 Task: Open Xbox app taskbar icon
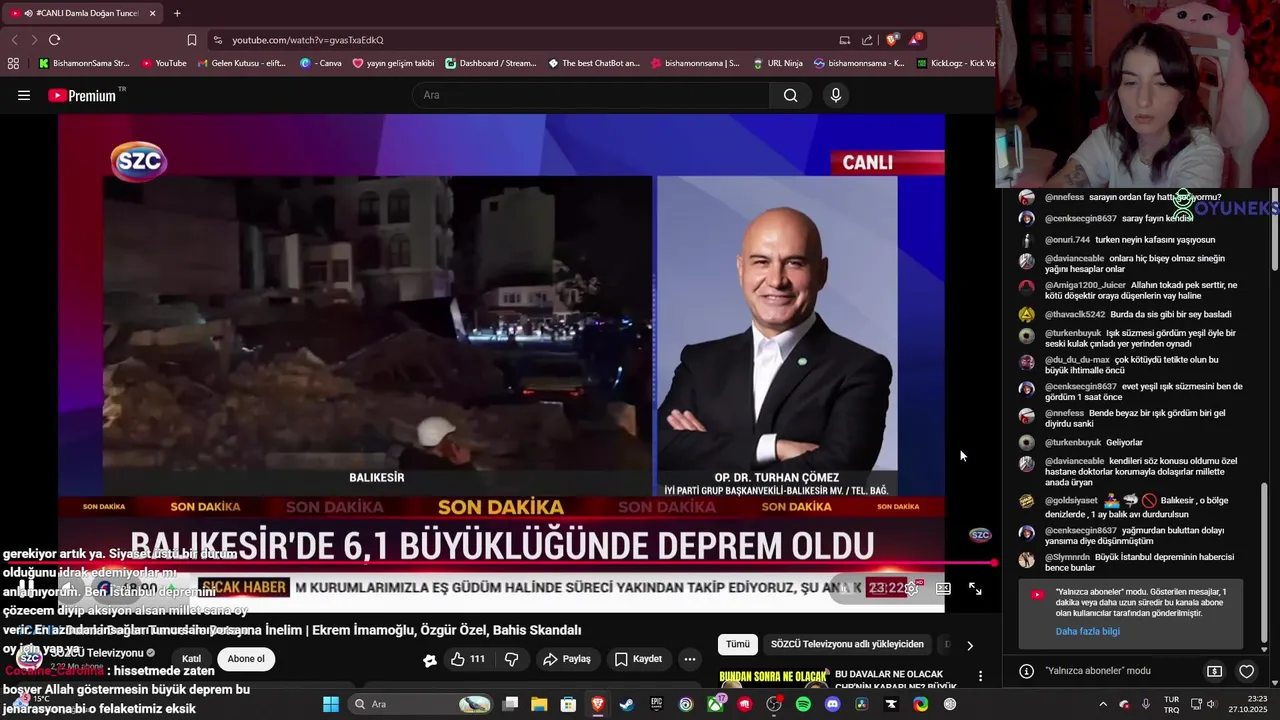pyautogui.click(x=715, y=704)
